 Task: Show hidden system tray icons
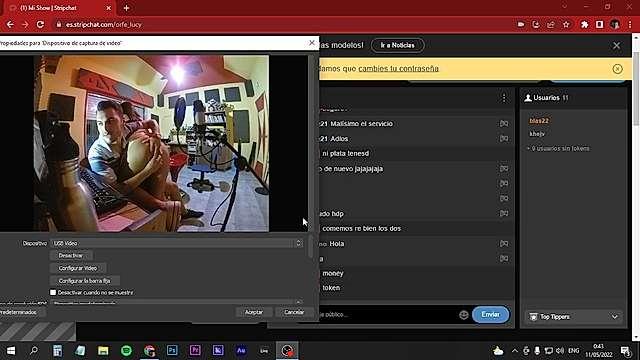tap(515, 351)
